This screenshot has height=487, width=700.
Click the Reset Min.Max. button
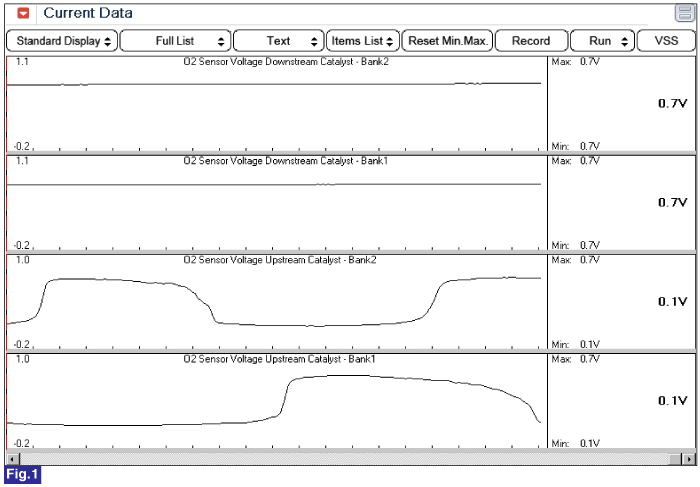click(447, 41)
